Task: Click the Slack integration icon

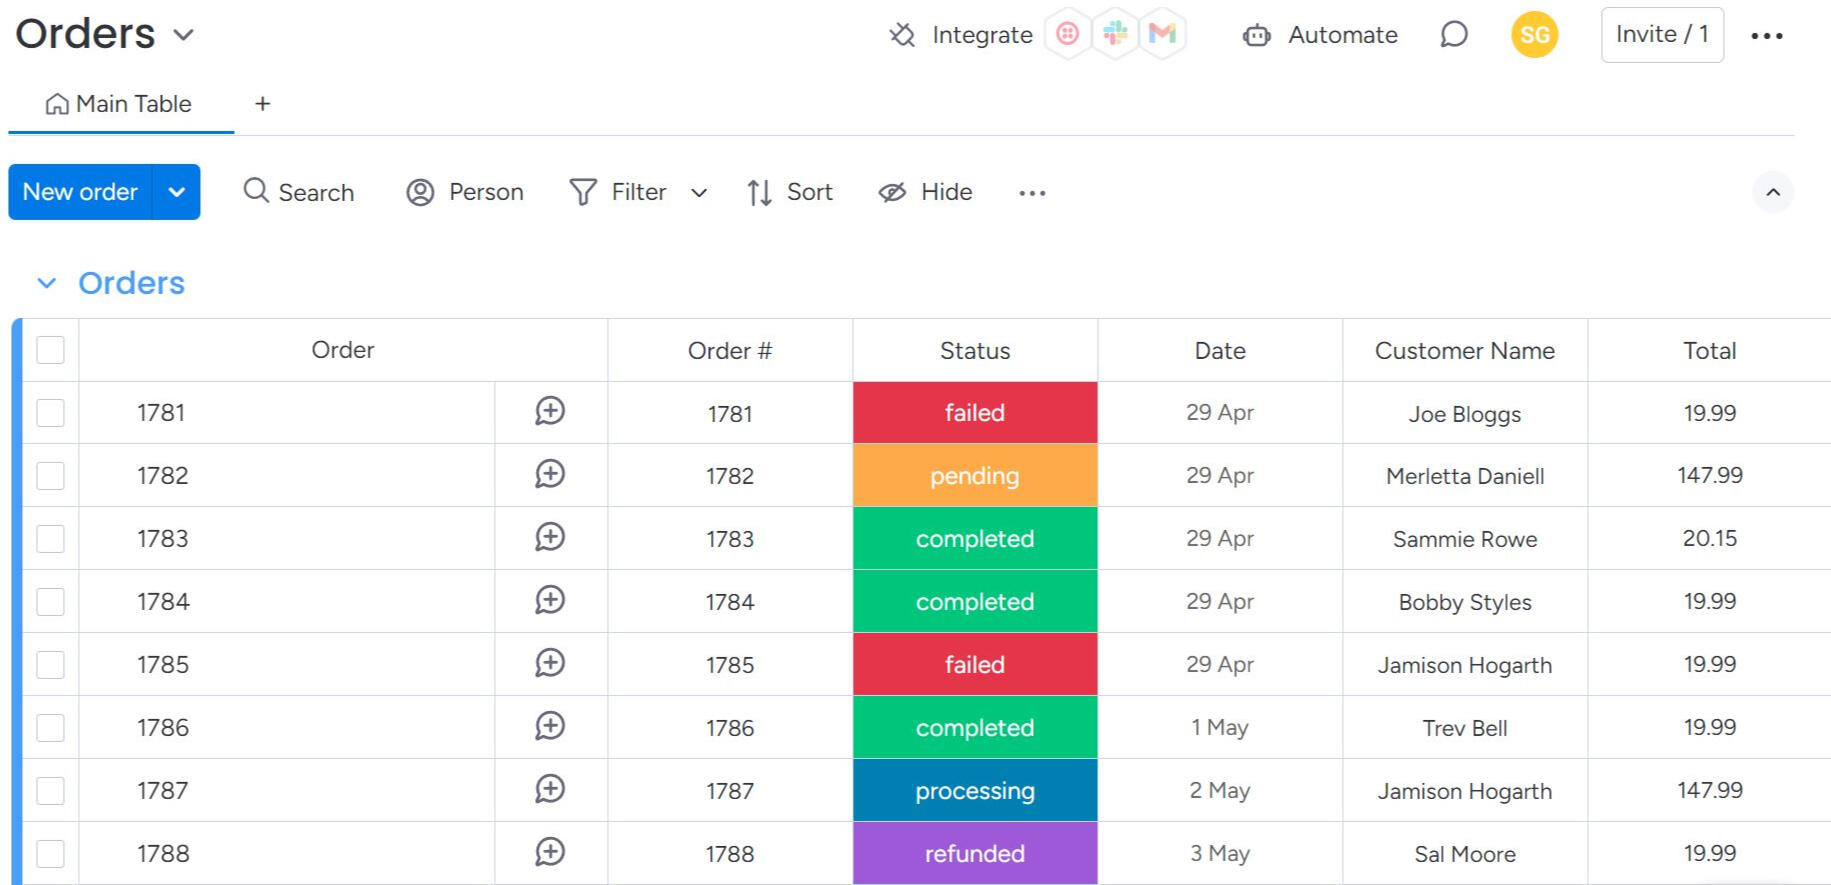Action: coord(1115,35)
